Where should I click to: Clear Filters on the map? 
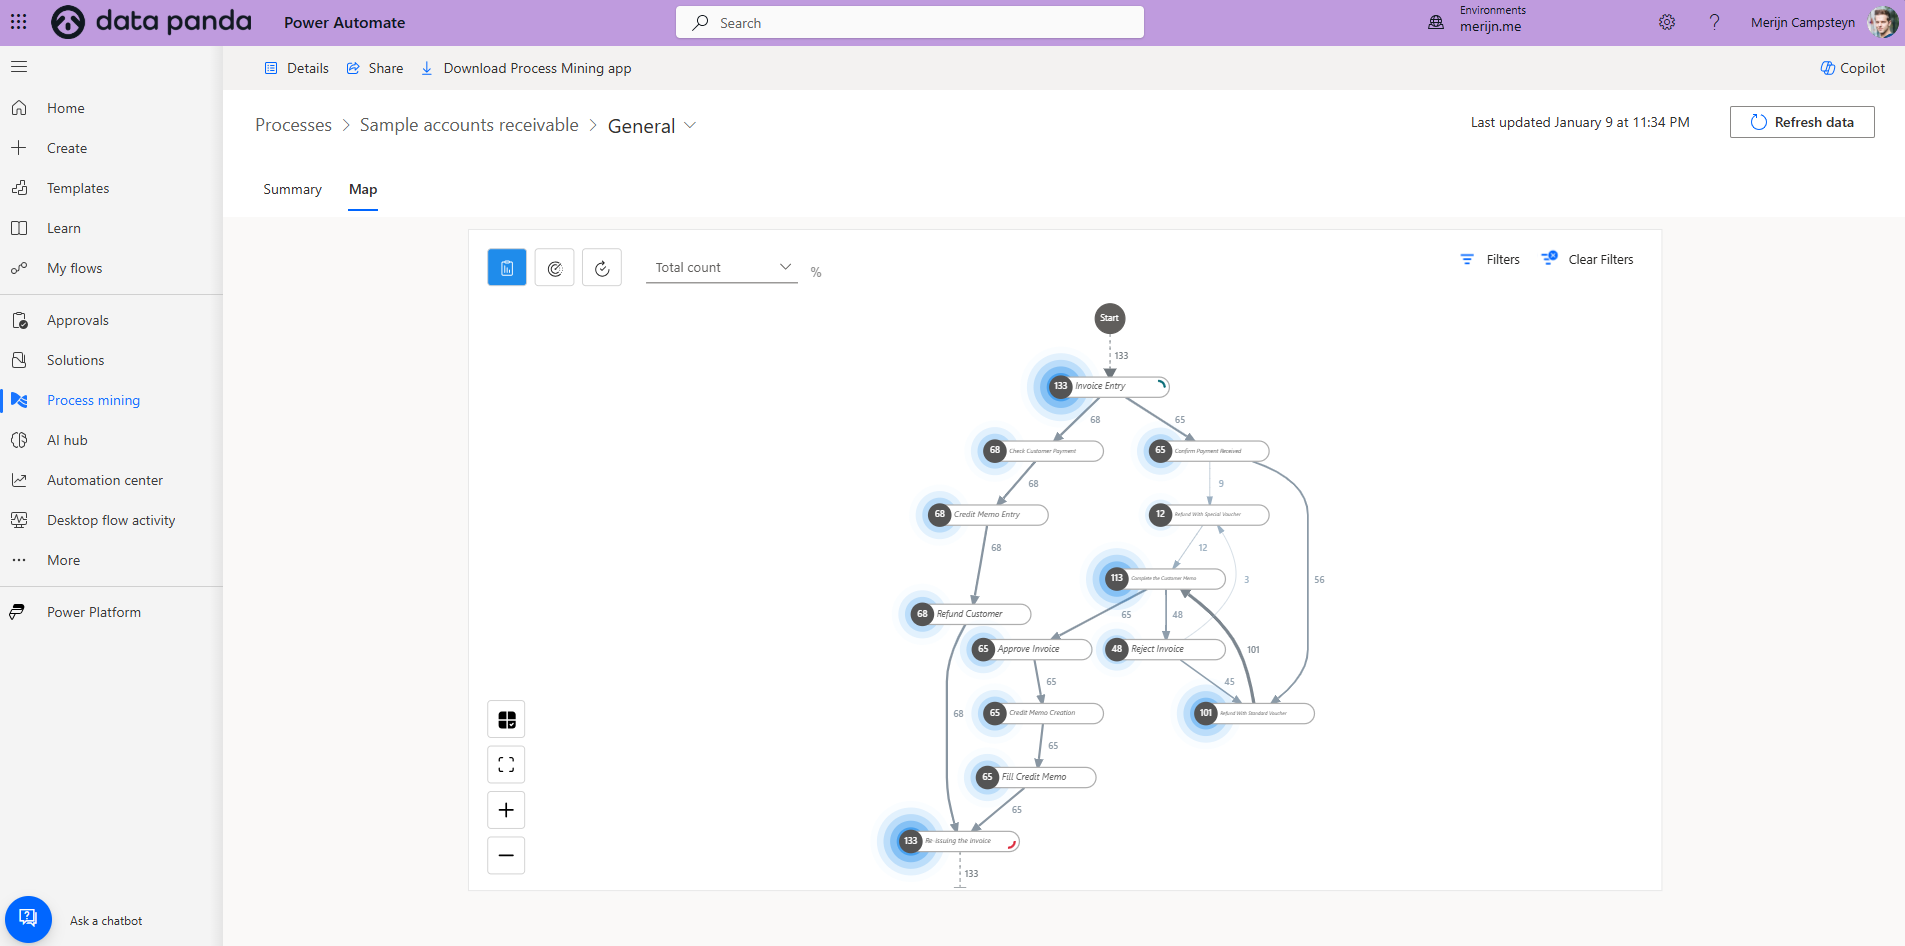1588,260
